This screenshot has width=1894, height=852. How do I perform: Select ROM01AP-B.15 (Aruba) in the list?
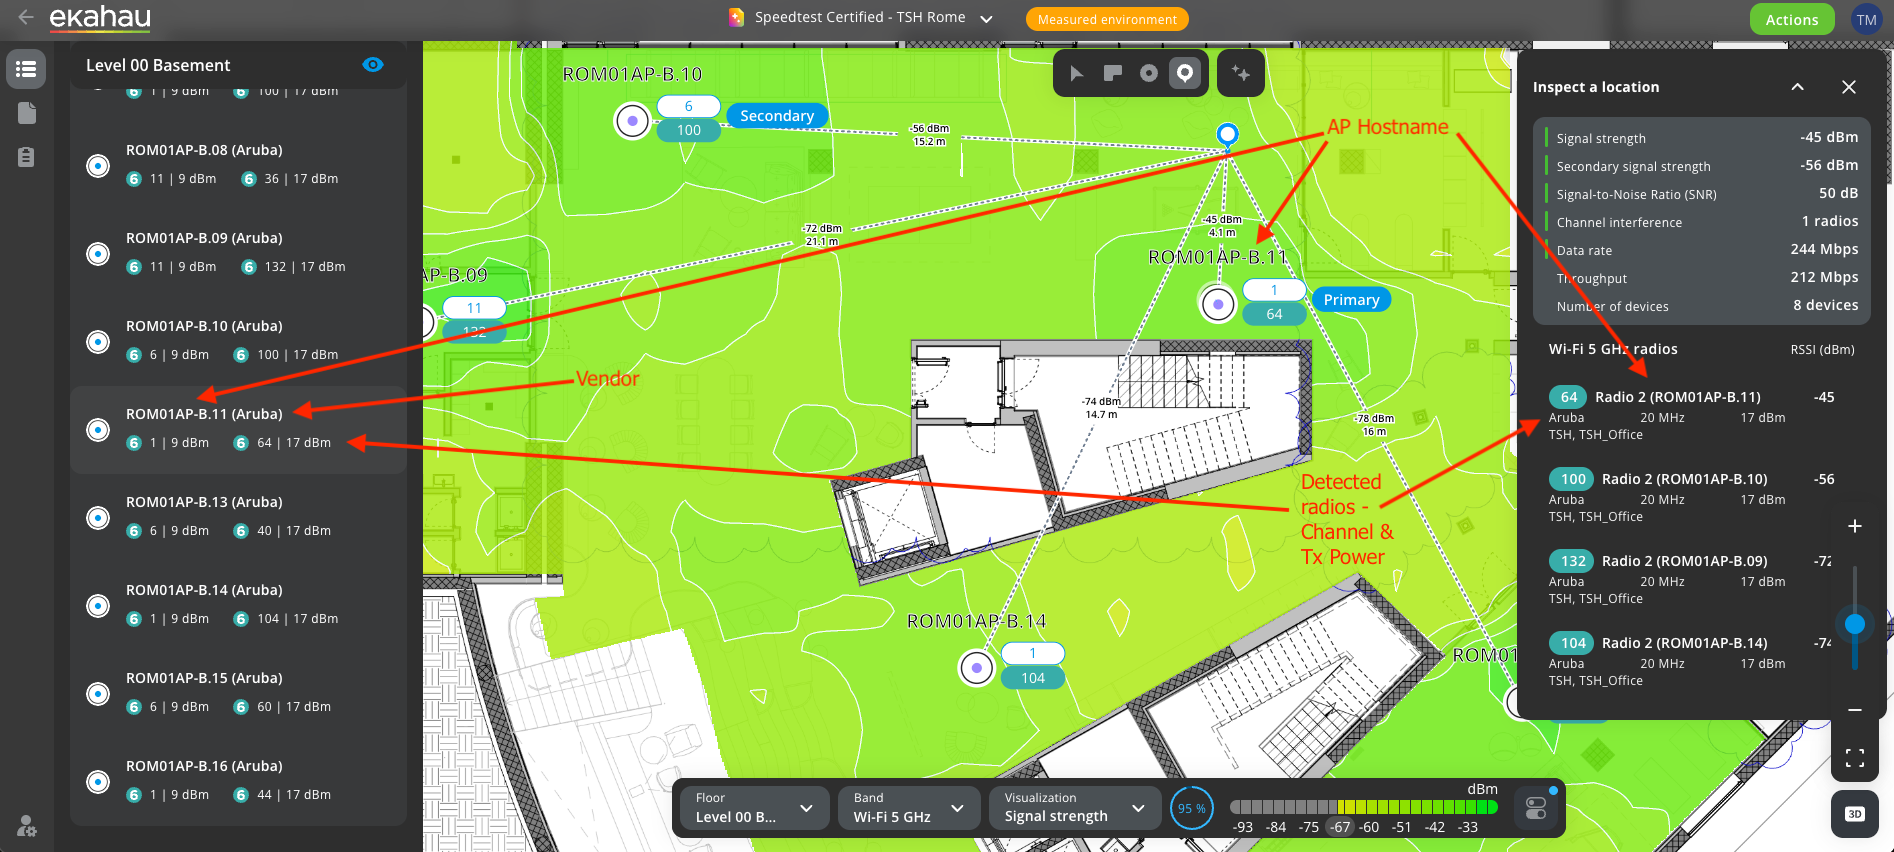coord(238,693)
